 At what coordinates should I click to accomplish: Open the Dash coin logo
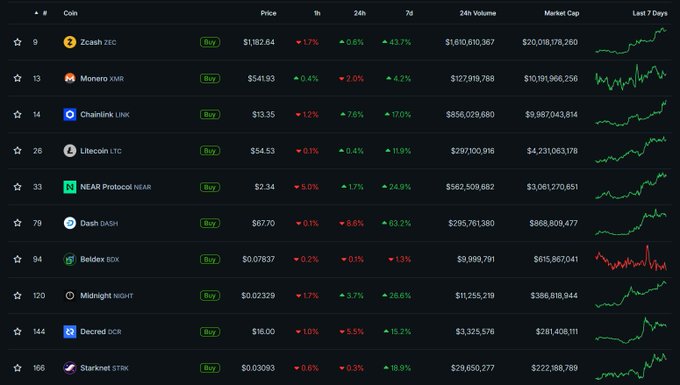tap(70, 223)
